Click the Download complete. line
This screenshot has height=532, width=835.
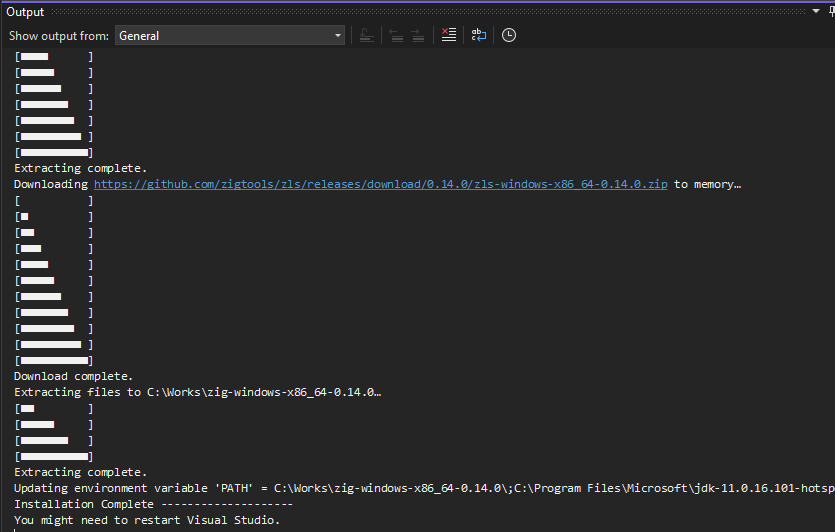pyautogui.click(x=73, y=376)
